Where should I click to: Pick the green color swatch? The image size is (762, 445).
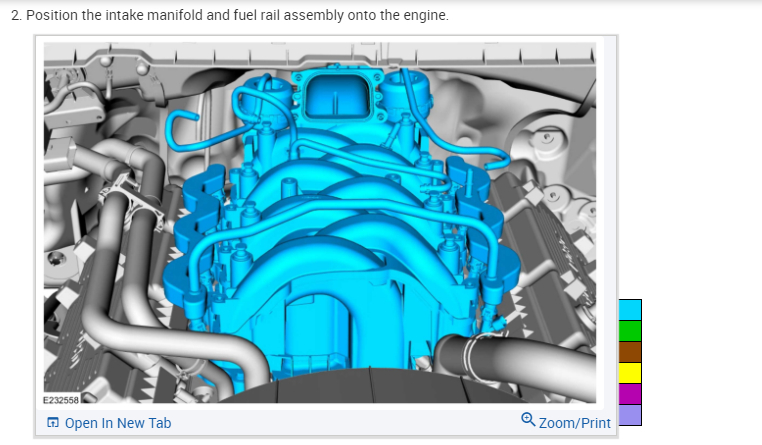point(630,331)
